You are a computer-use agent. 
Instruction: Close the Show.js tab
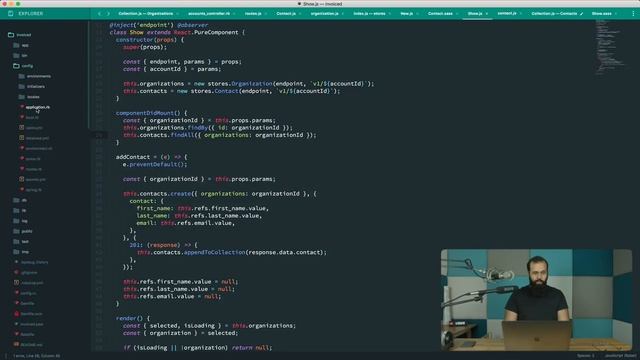click(487, 14)
